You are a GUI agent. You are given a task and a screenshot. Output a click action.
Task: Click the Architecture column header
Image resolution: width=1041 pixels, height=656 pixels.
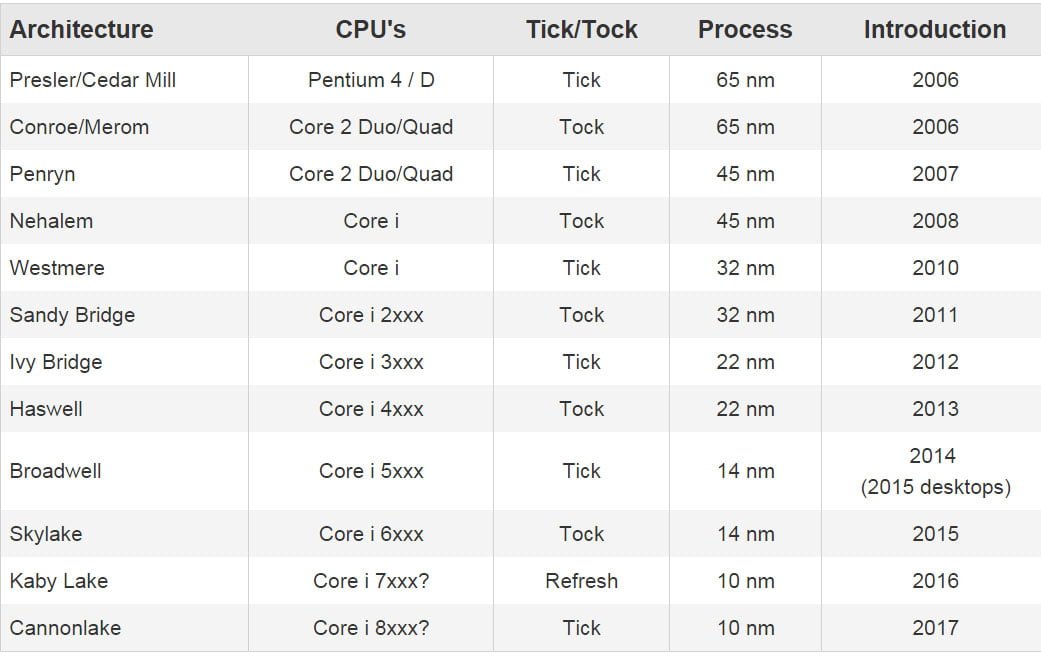[x=82, y=30]
